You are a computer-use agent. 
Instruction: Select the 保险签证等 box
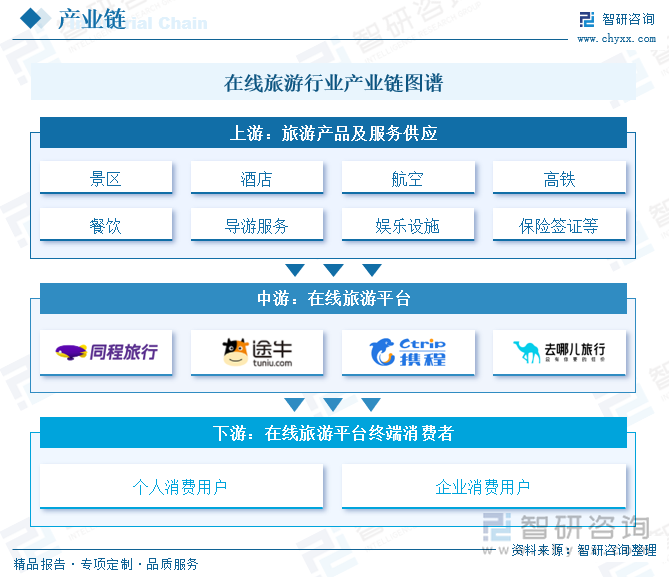coord(559,224)
